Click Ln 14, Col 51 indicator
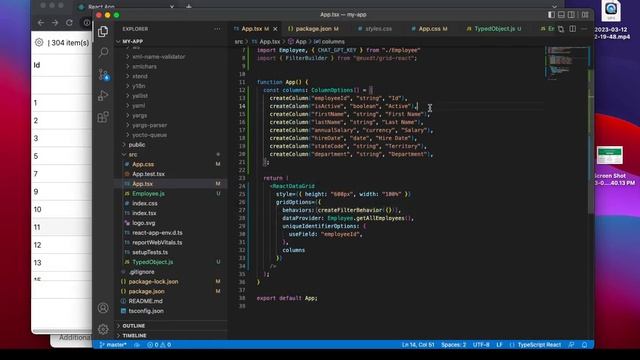Screen dimensions: 640x360 [418, 345]
